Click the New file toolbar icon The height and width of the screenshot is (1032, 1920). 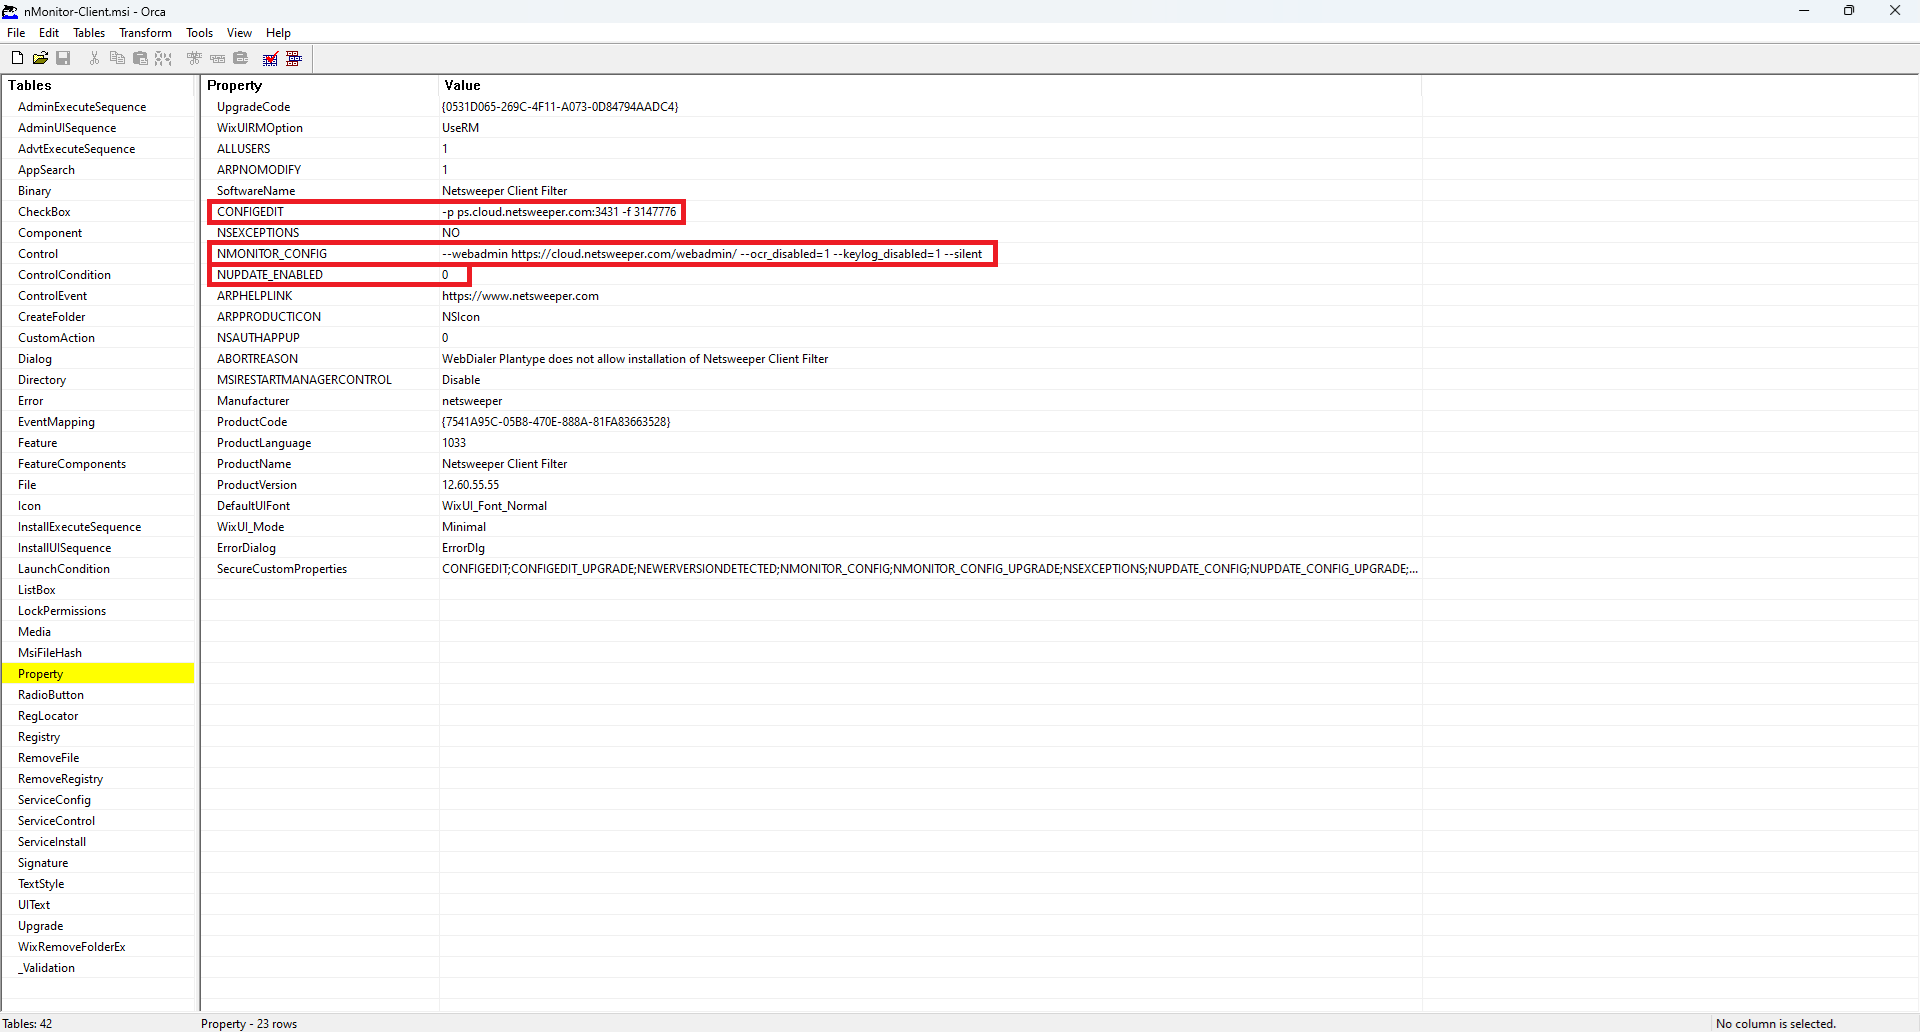click(x=17, y=58)
